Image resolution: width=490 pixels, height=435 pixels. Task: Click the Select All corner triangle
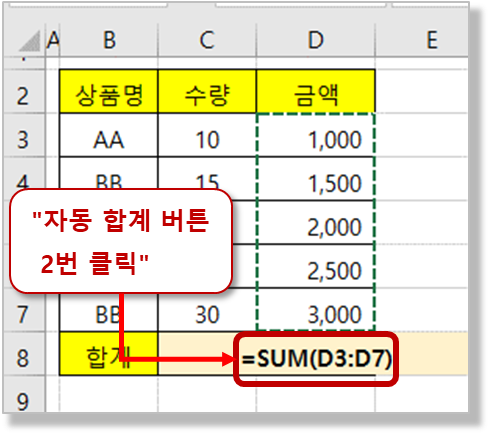pyautogui.click(x=30, y=42)
